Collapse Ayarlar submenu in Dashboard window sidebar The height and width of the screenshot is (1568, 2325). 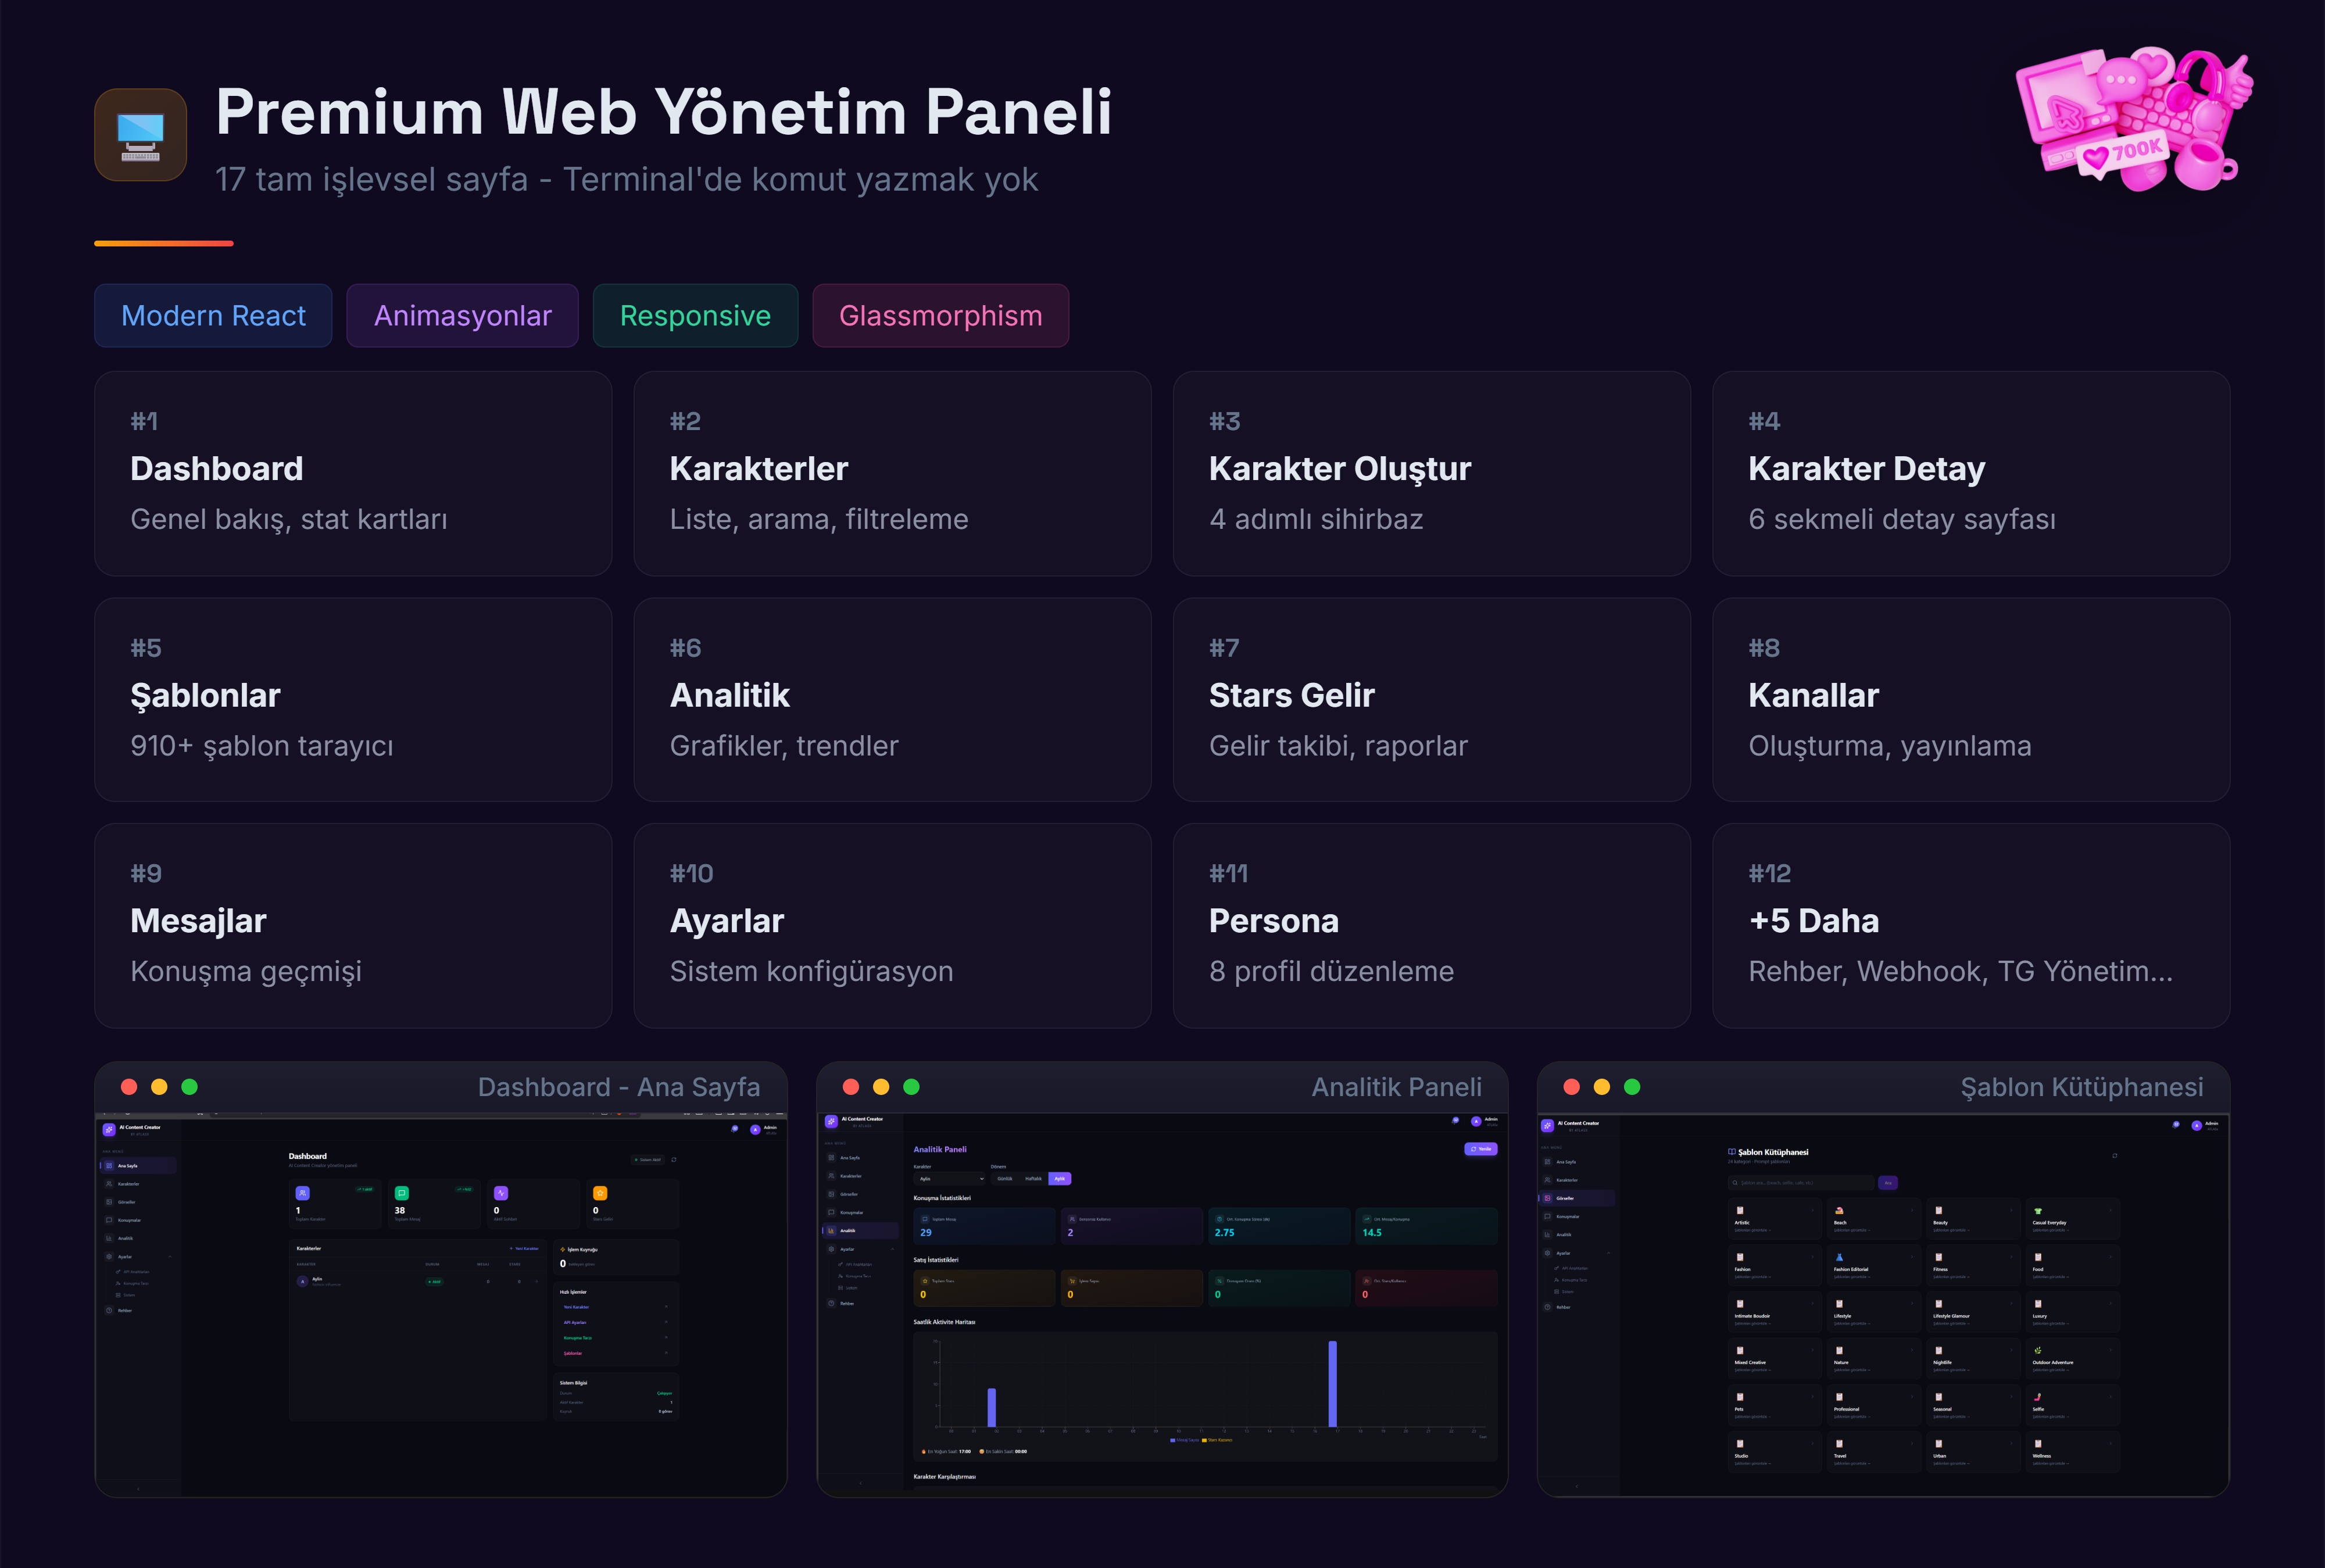click(x=170, y=1257)
